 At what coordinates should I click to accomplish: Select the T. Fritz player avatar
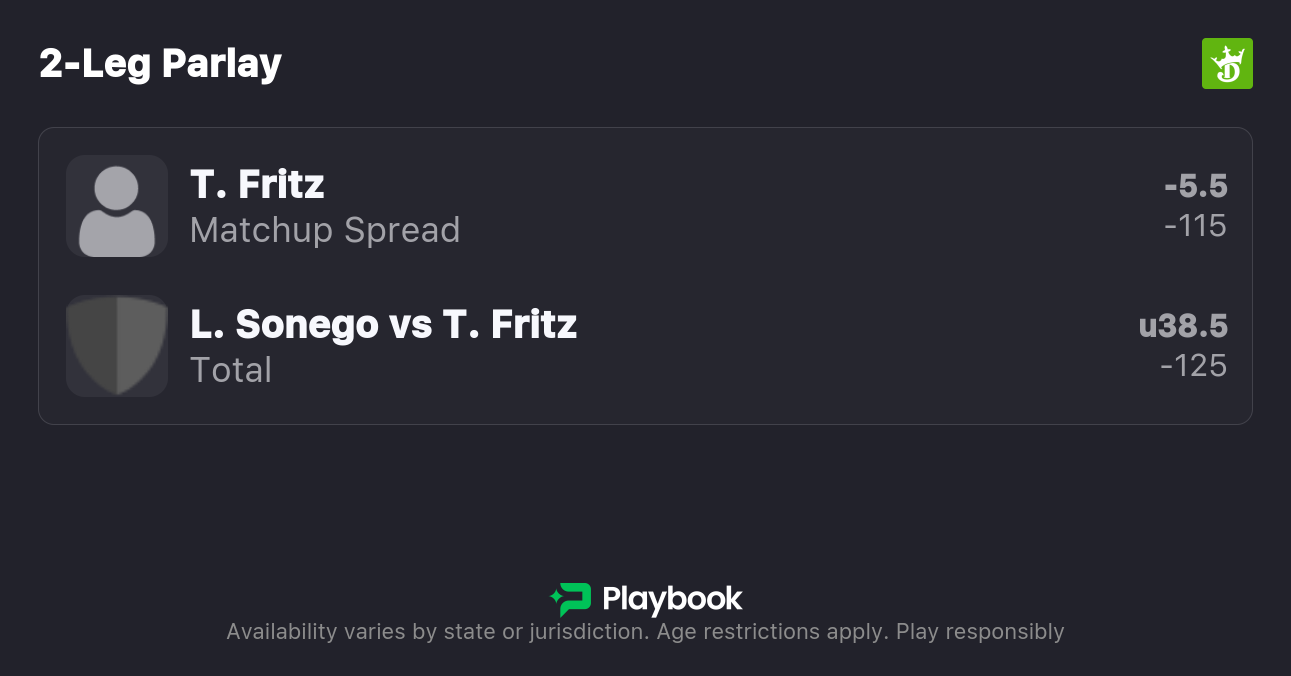(117, 206)
